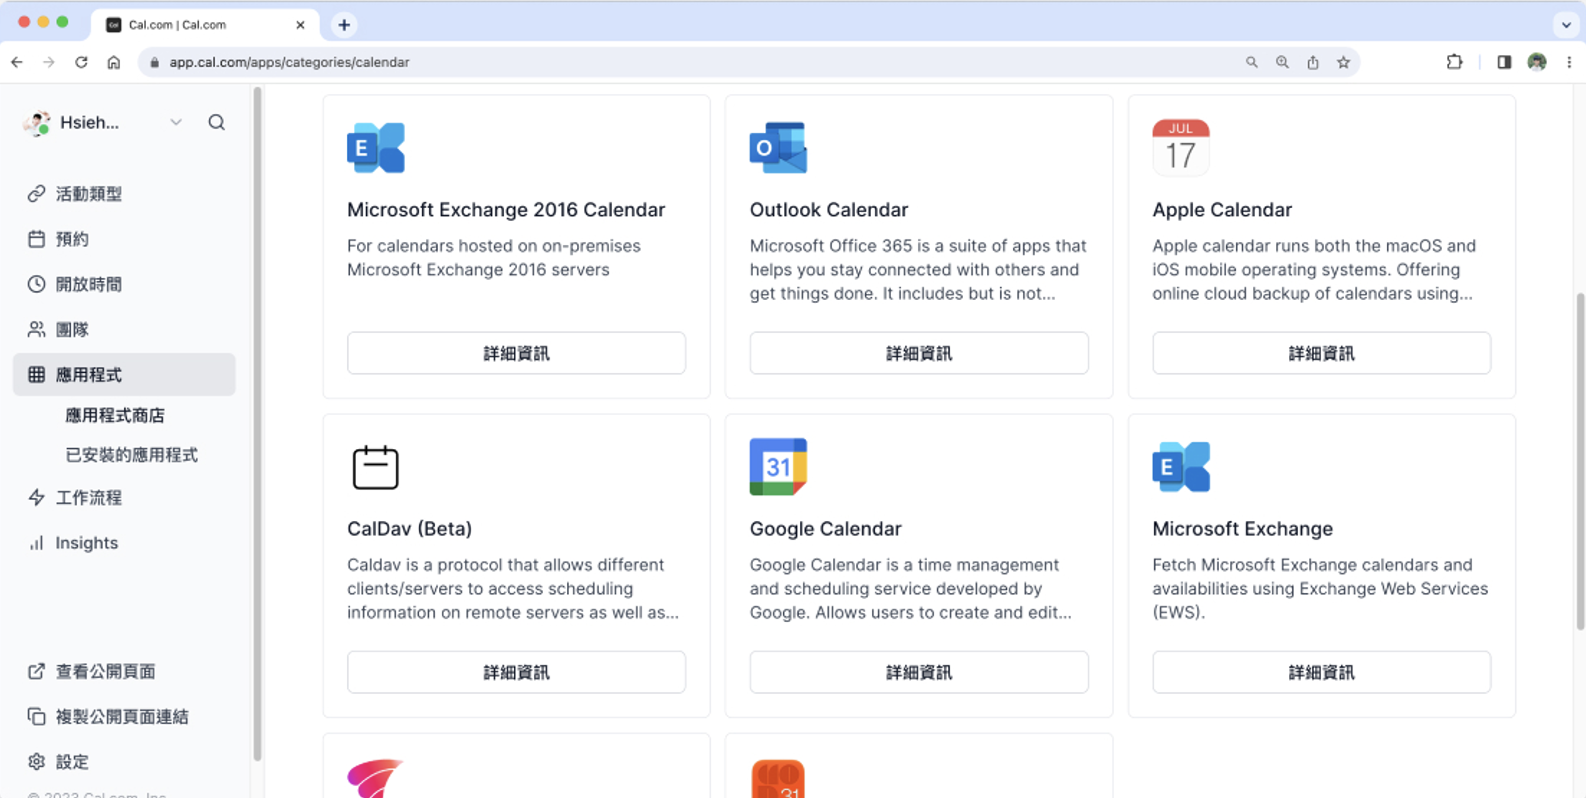Viewport: 1586px width, 798px height.
Task: Close the Cal.com browser tab
Action: coord(300,25)
